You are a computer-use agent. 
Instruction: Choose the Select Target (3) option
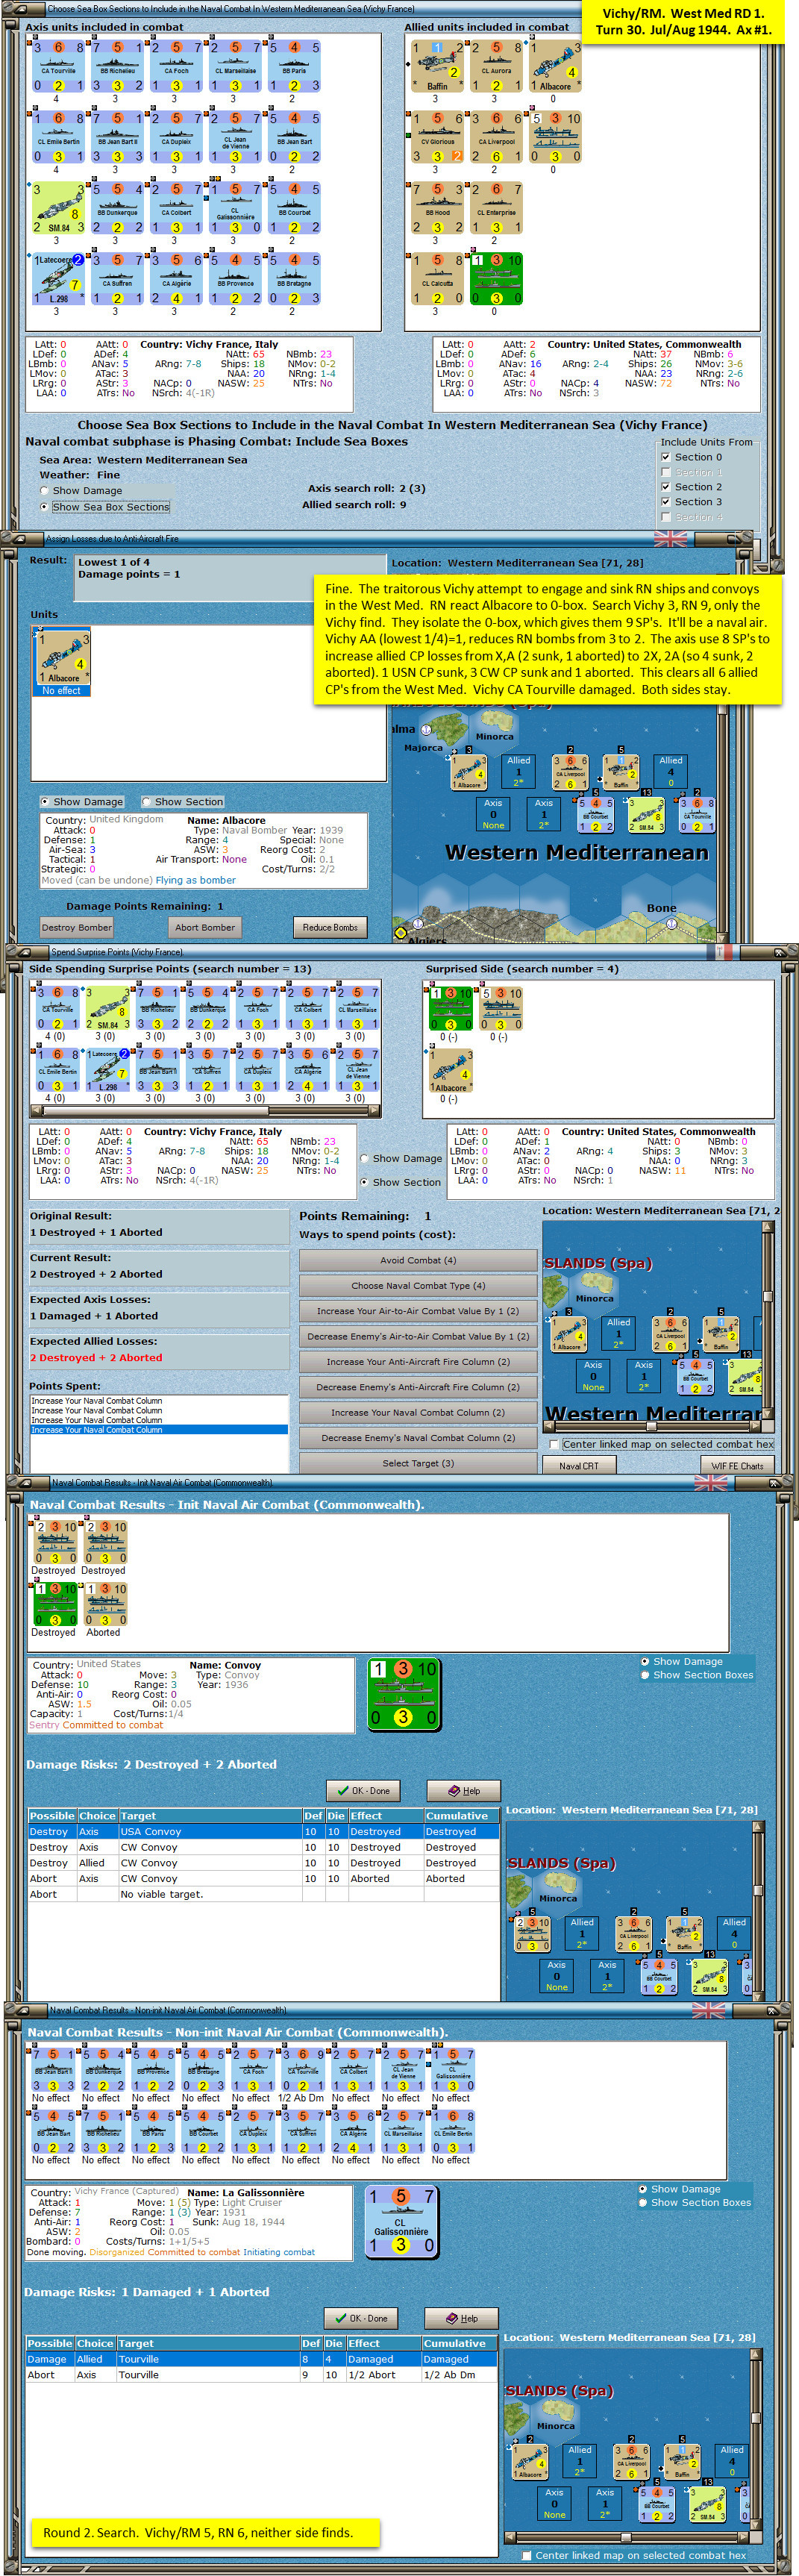pyautogui.click(x=418, y=1463)
